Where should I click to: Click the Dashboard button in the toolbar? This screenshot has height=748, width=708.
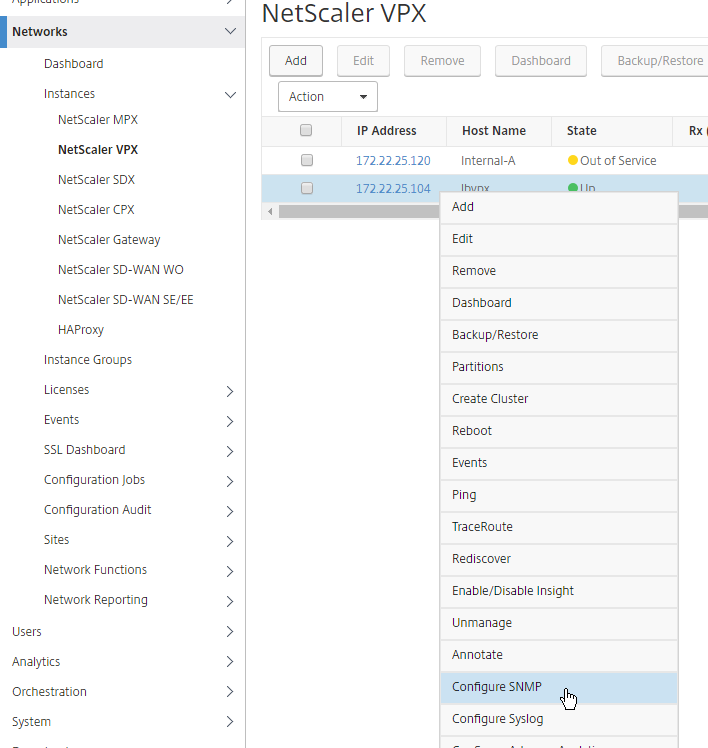541,61
